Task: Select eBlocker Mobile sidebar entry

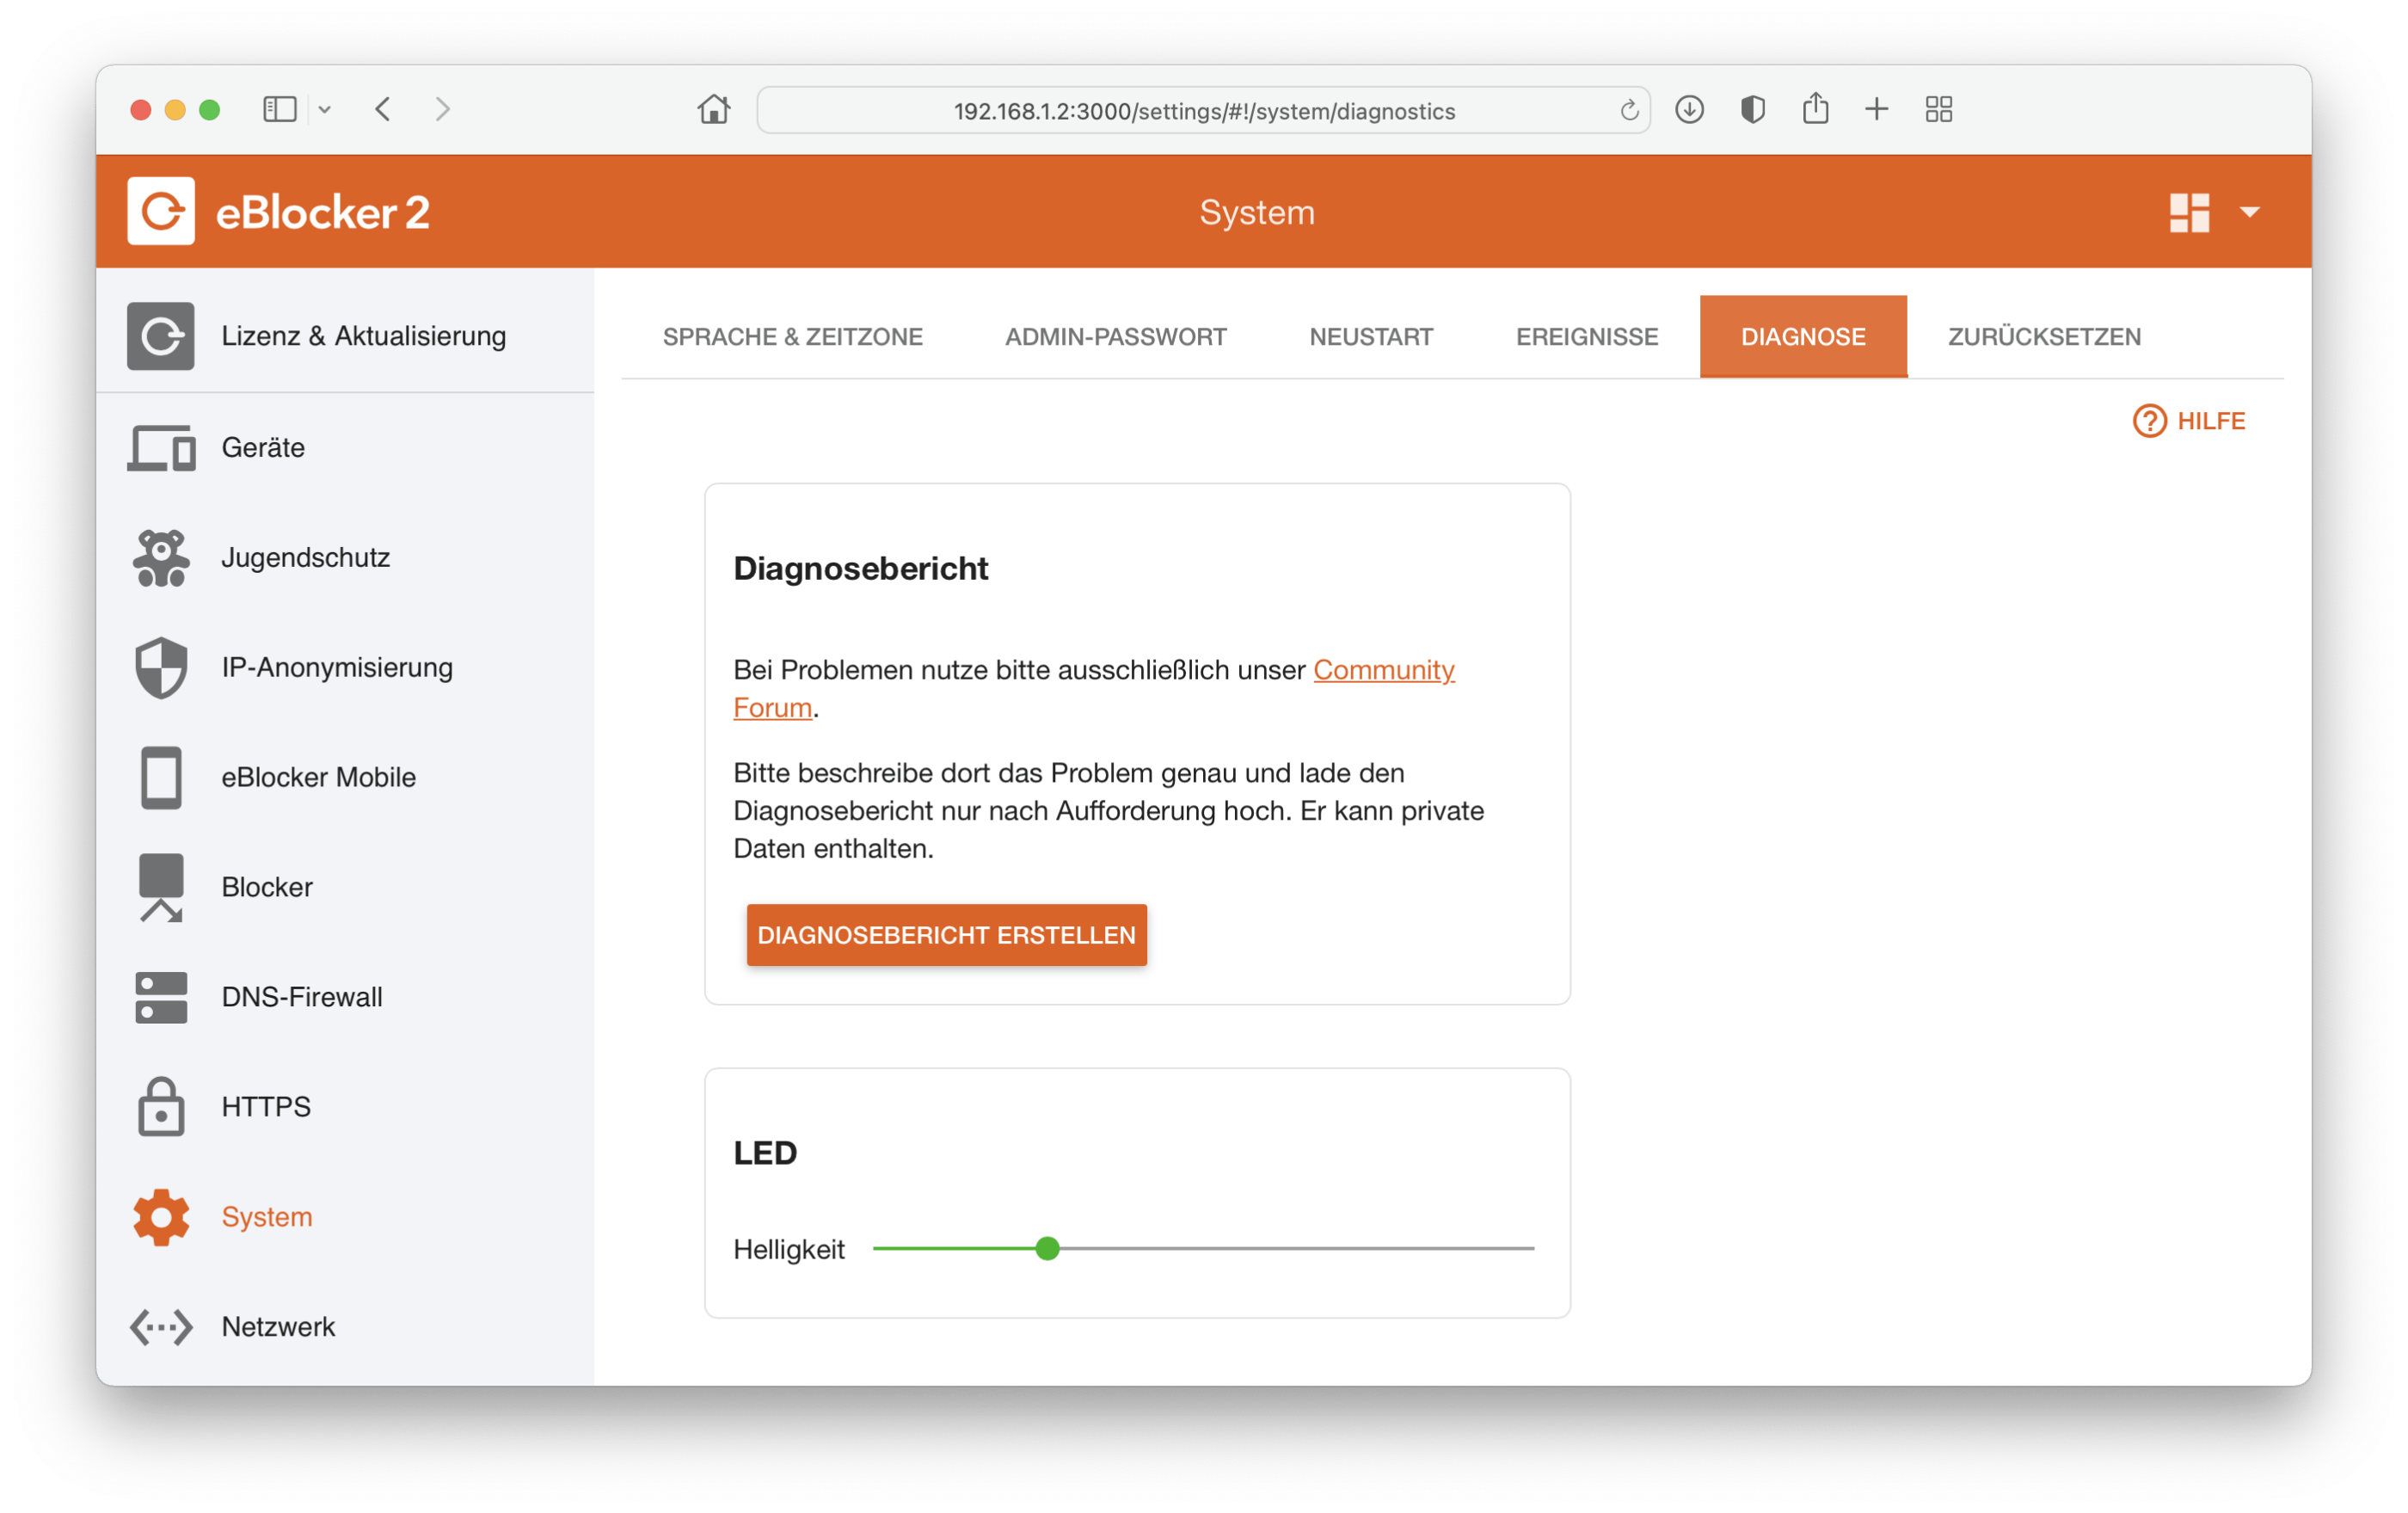Action: click(345, 777)
